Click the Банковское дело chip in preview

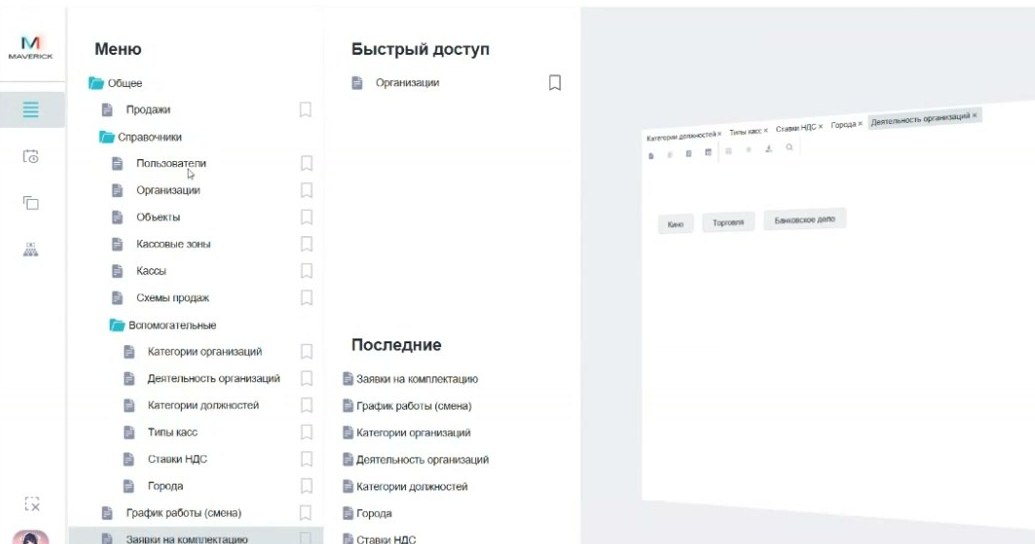coord(805,220)
